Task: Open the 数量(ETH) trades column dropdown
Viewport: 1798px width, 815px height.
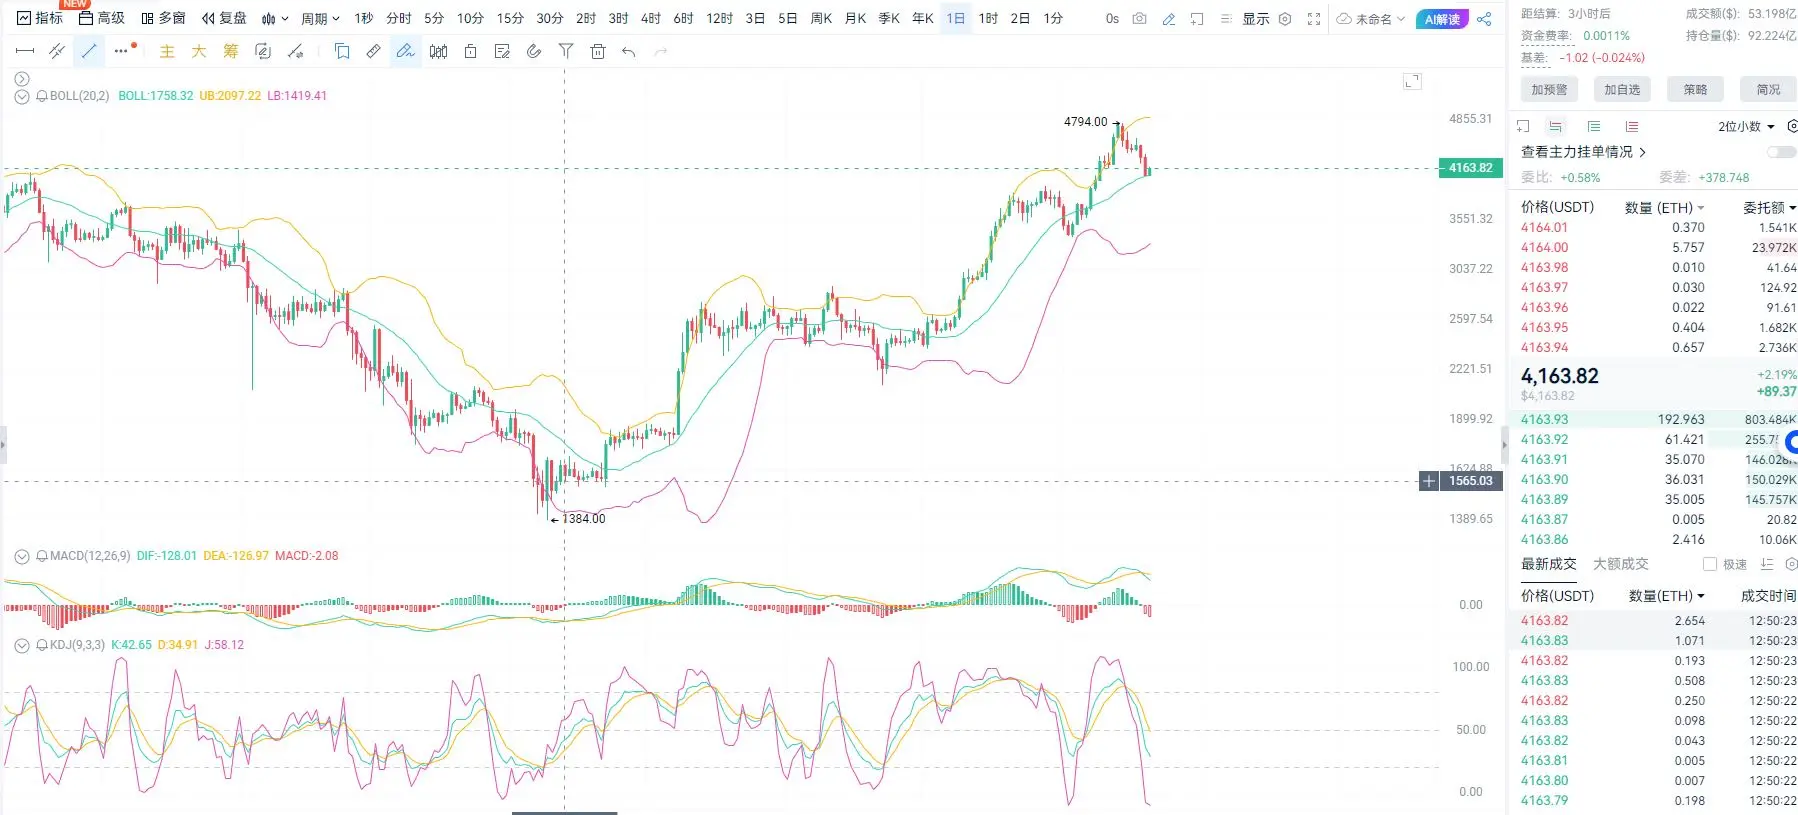Action: [x=1667, y=596]
